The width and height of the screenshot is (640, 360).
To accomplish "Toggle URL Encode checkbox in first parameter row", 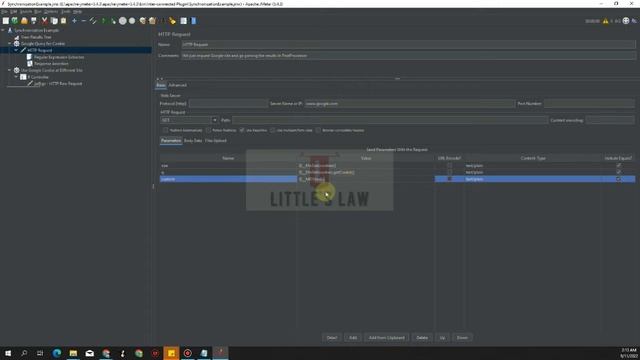I will tap(449, 166).
